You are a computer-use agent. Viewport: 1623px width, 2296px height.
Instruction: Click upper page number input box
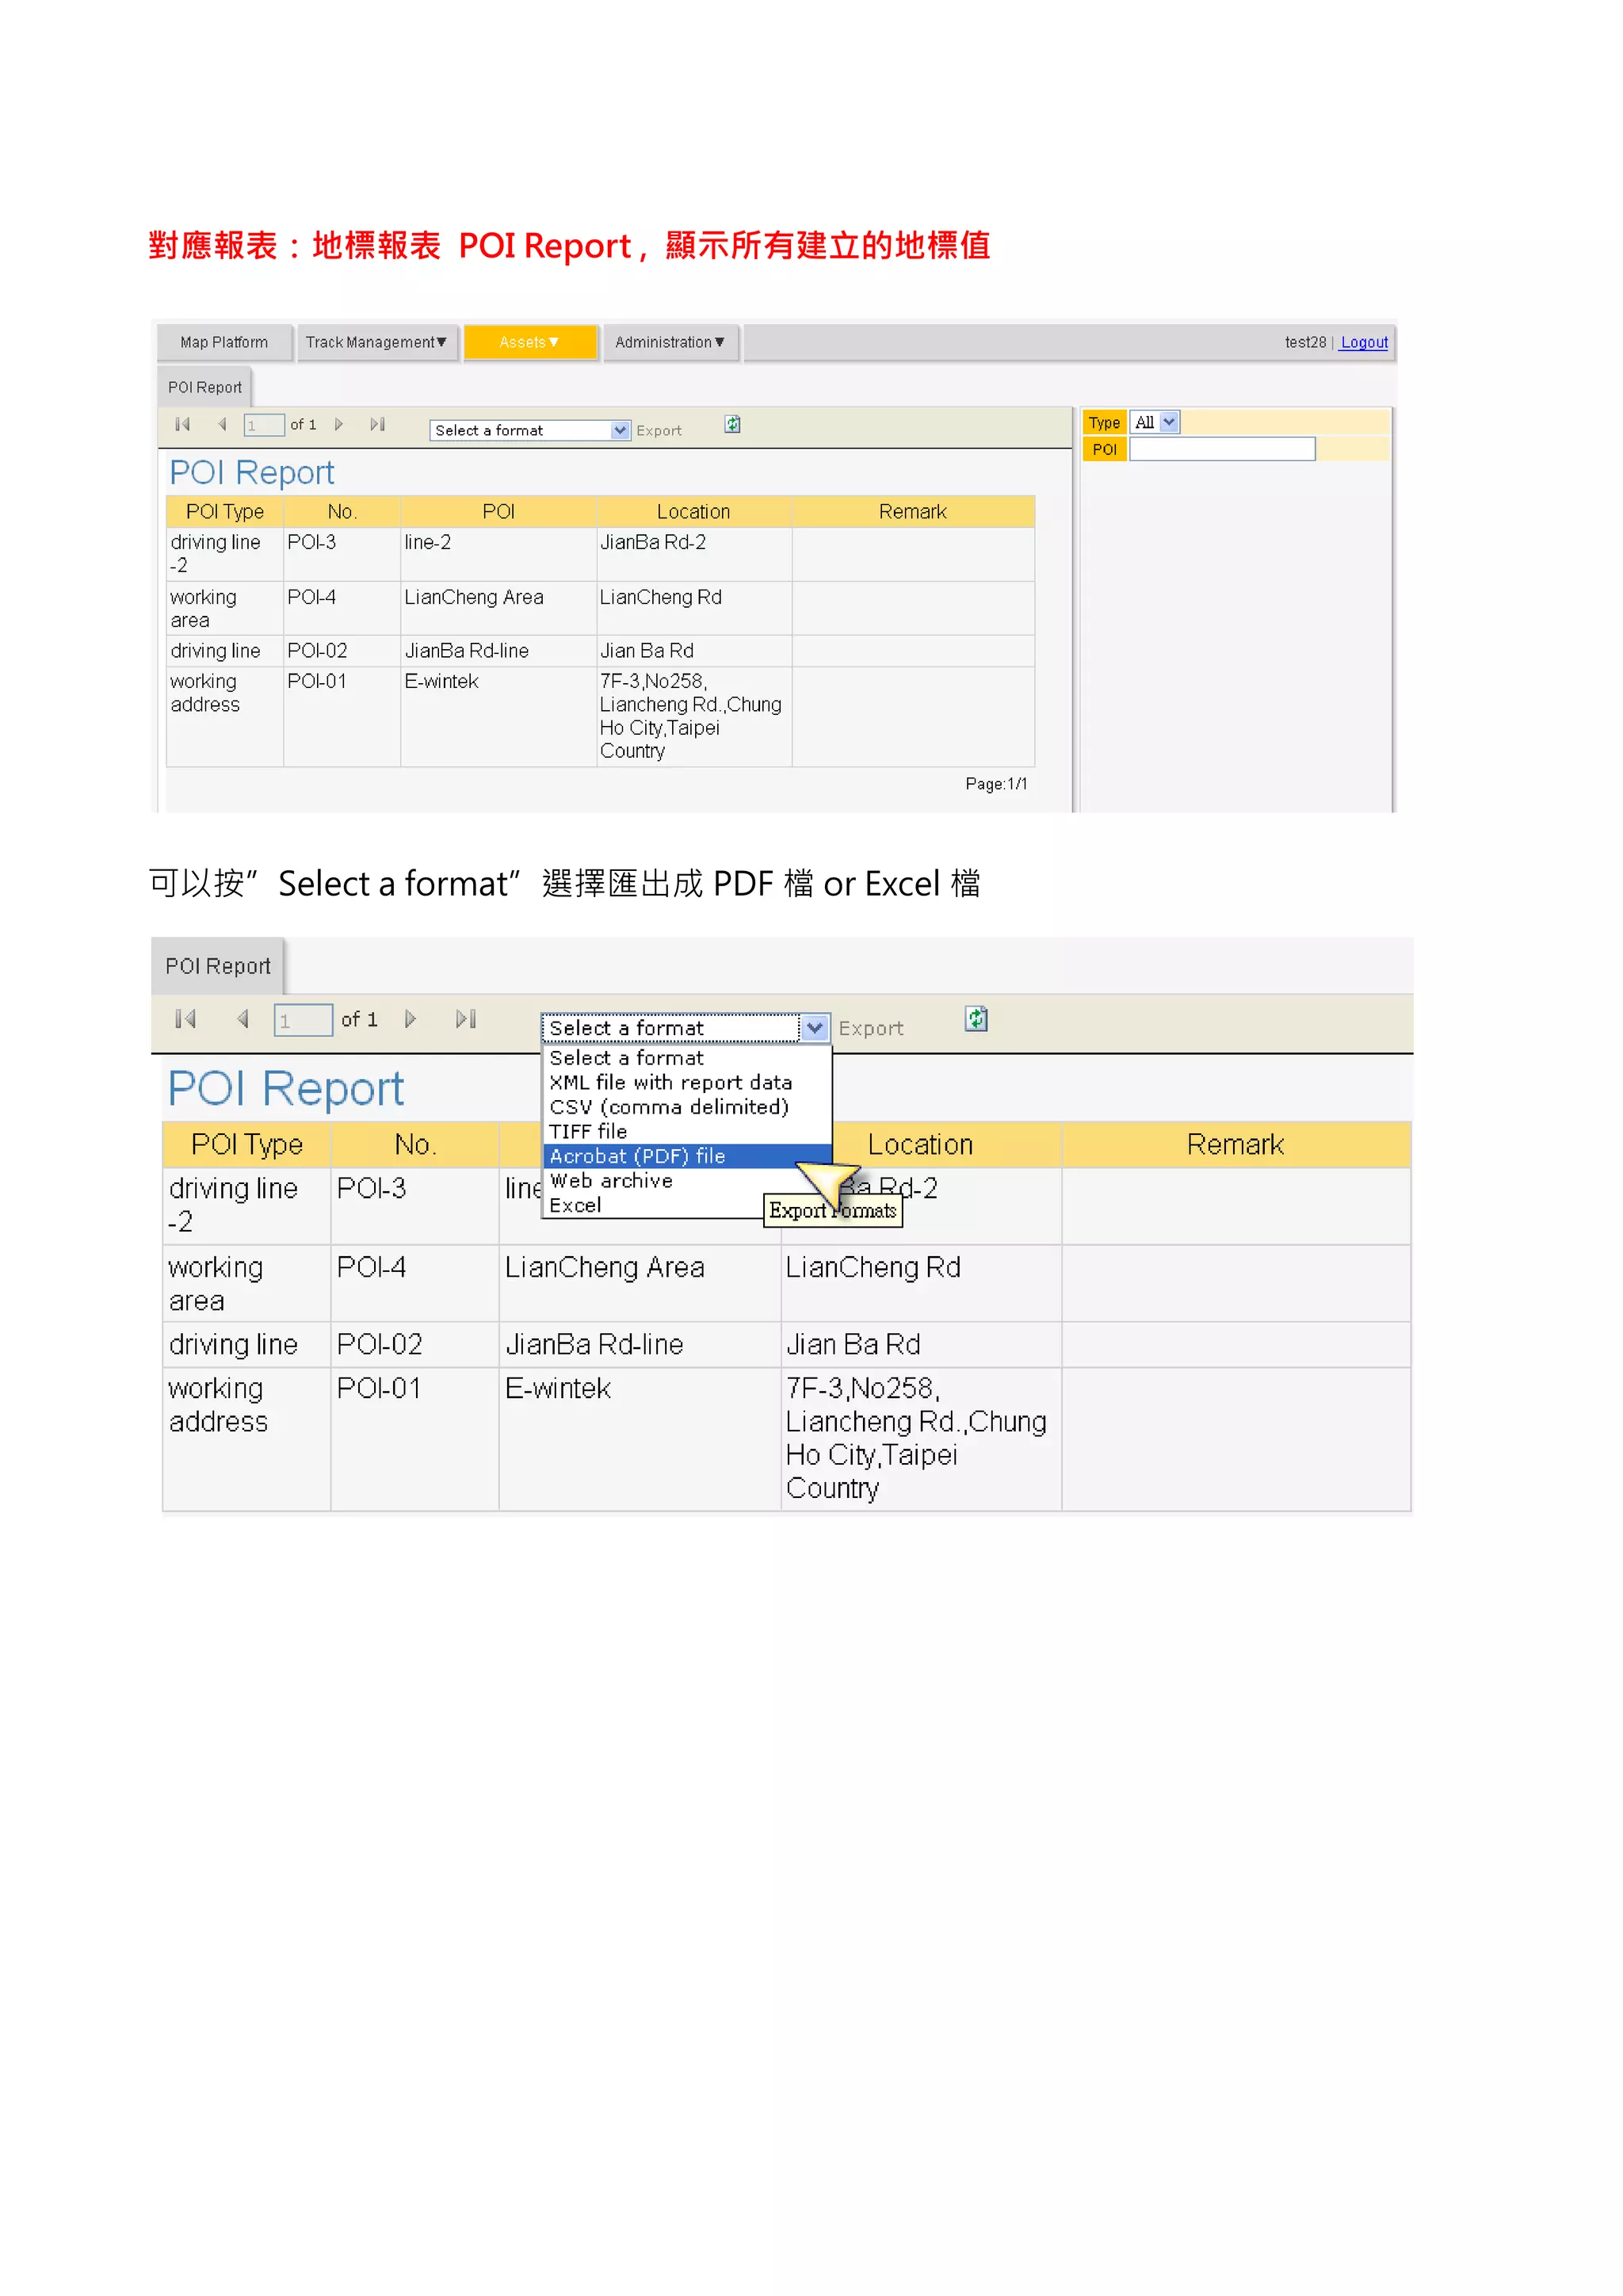tap(264, 425)
